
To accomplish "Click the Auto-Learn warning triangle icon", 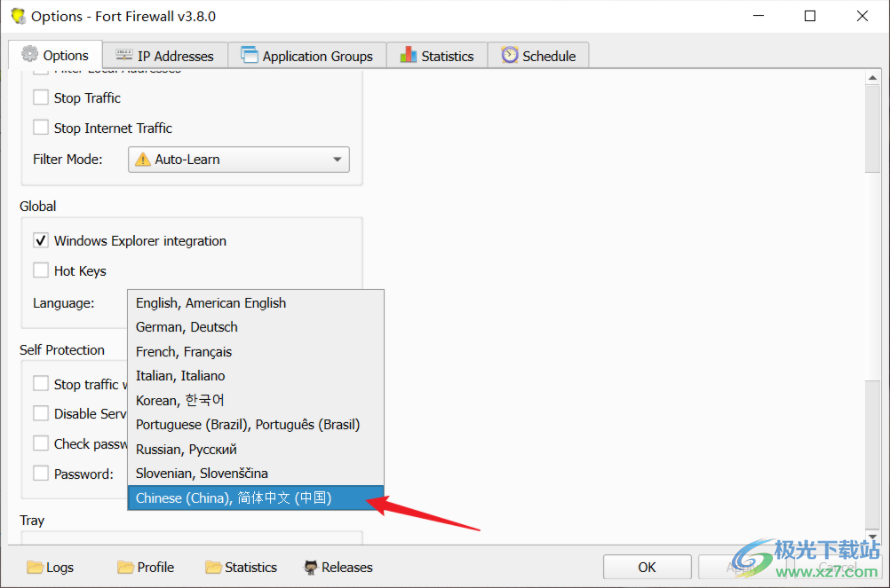I will pyautogui.click(x=143, y=160).
